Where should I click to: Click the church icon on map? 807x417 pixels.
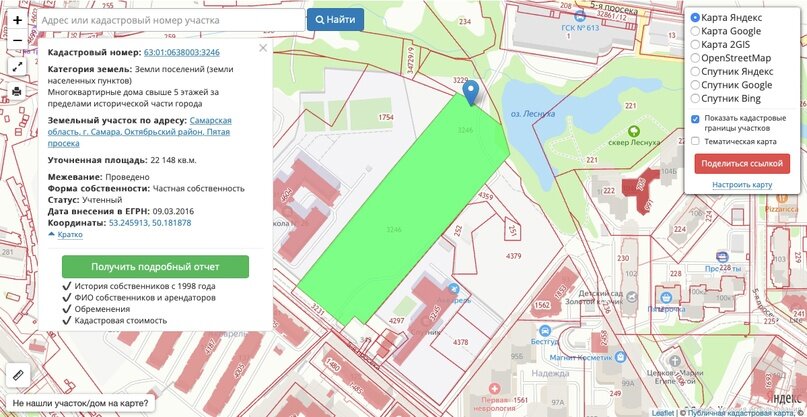pyautogui.click(x=675, y=360)
